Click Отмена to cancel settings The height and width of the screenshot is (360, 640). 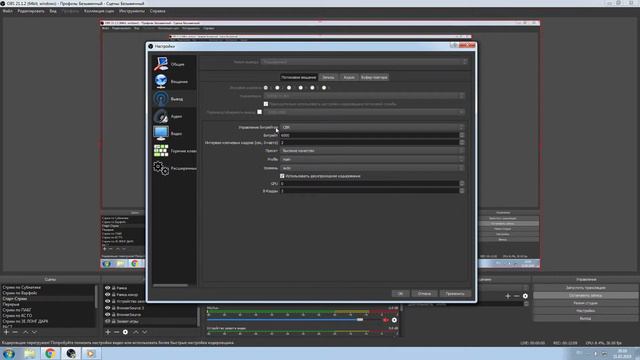[x=424, y=293]
